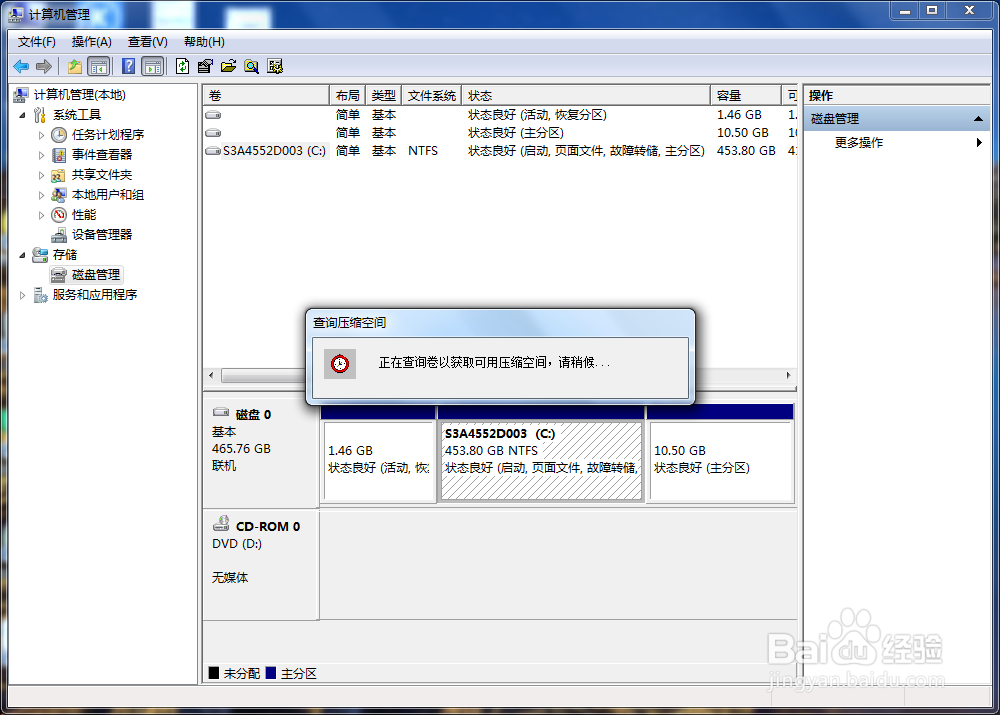Click the Up one level folder icon
The image size is (1000, 715).
[x=75, y=66]
